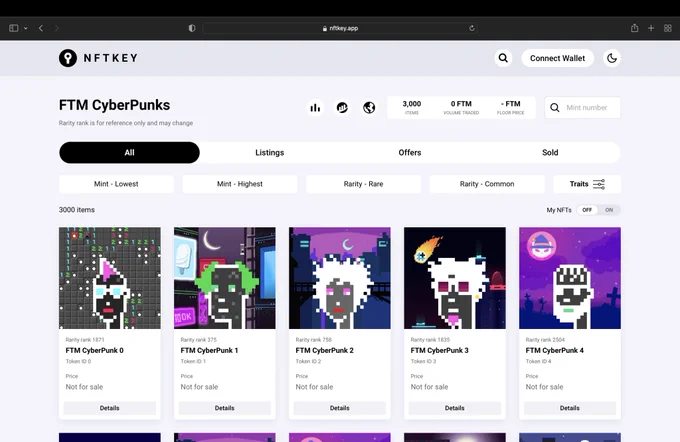Toggle dark mode with the moon icon
The height and width of the screenshot is (442, 680).
click(x=611, y=58)
